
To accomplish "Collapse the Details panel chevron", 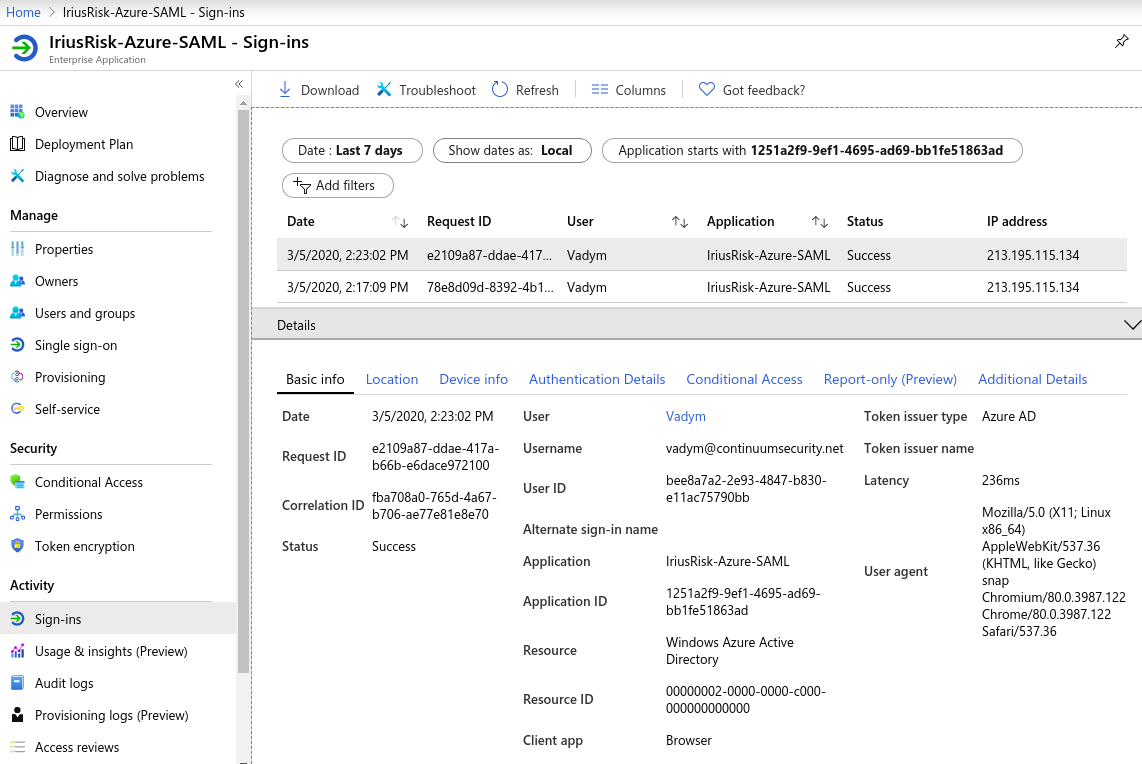I will pyautogui.click(x=1132, y=325).
